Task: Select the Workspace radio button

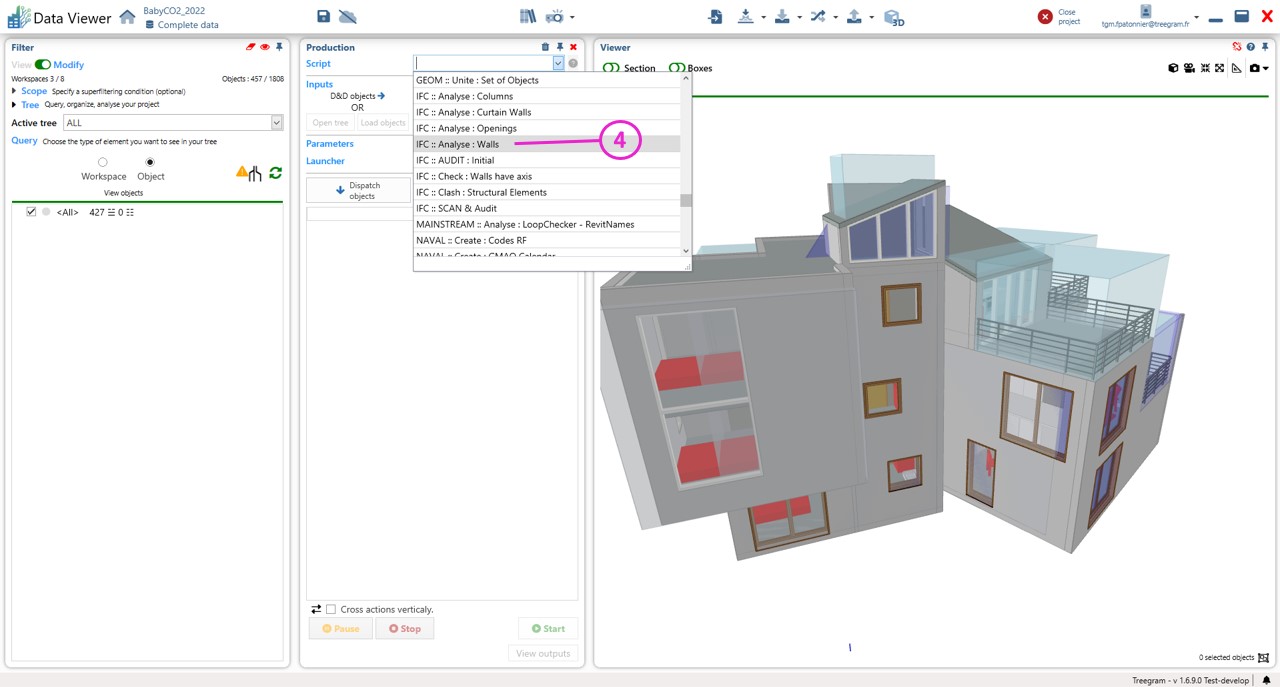Action: 103,162
